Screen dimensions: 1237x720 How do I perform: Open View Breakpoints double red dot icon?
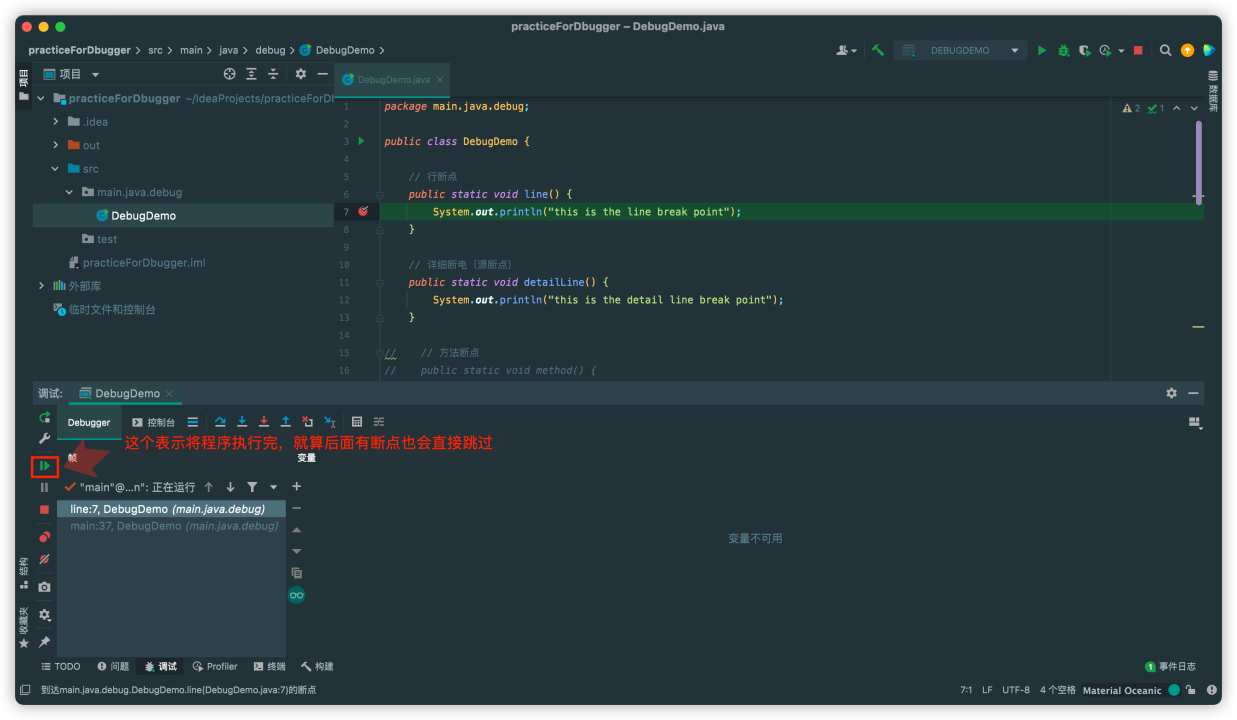click(x=44, y=537)
